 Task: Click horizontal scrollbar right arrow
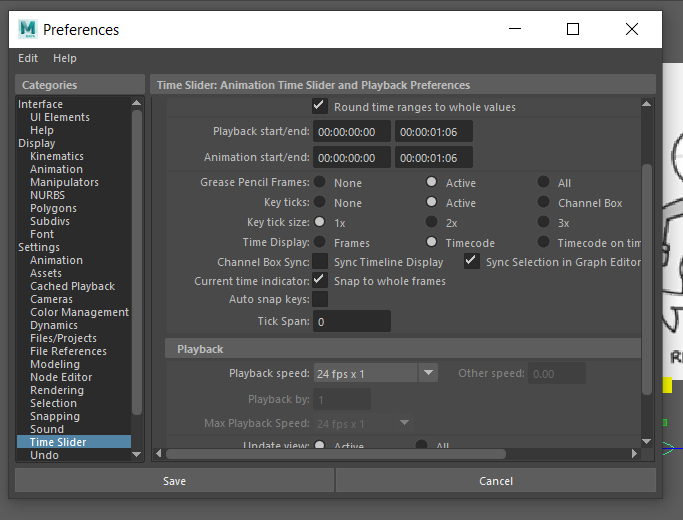click(x=634, y=454)
